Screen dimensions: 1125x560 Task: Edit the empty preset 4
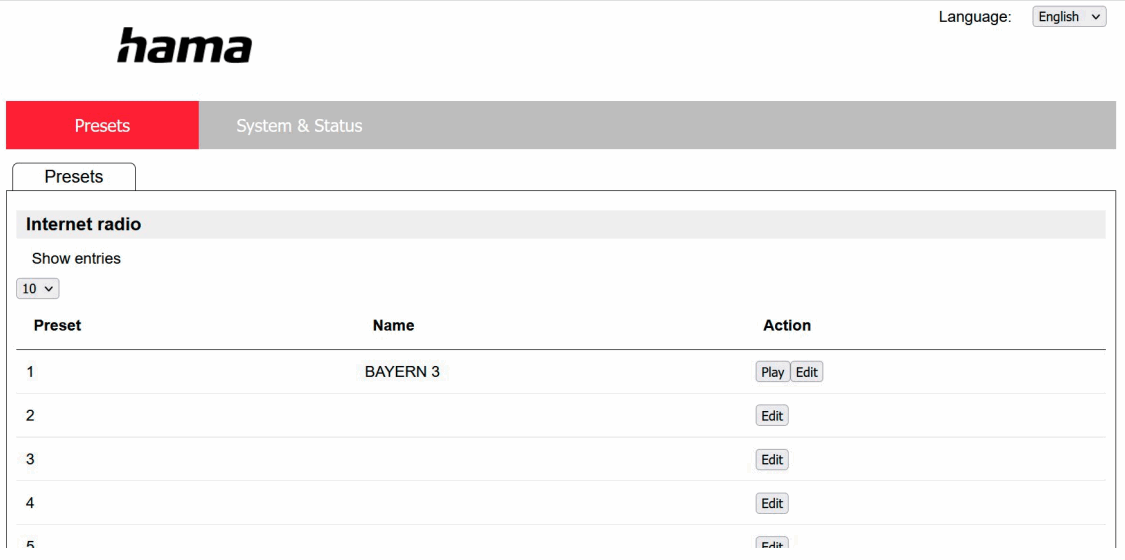[x=772, y=504]
